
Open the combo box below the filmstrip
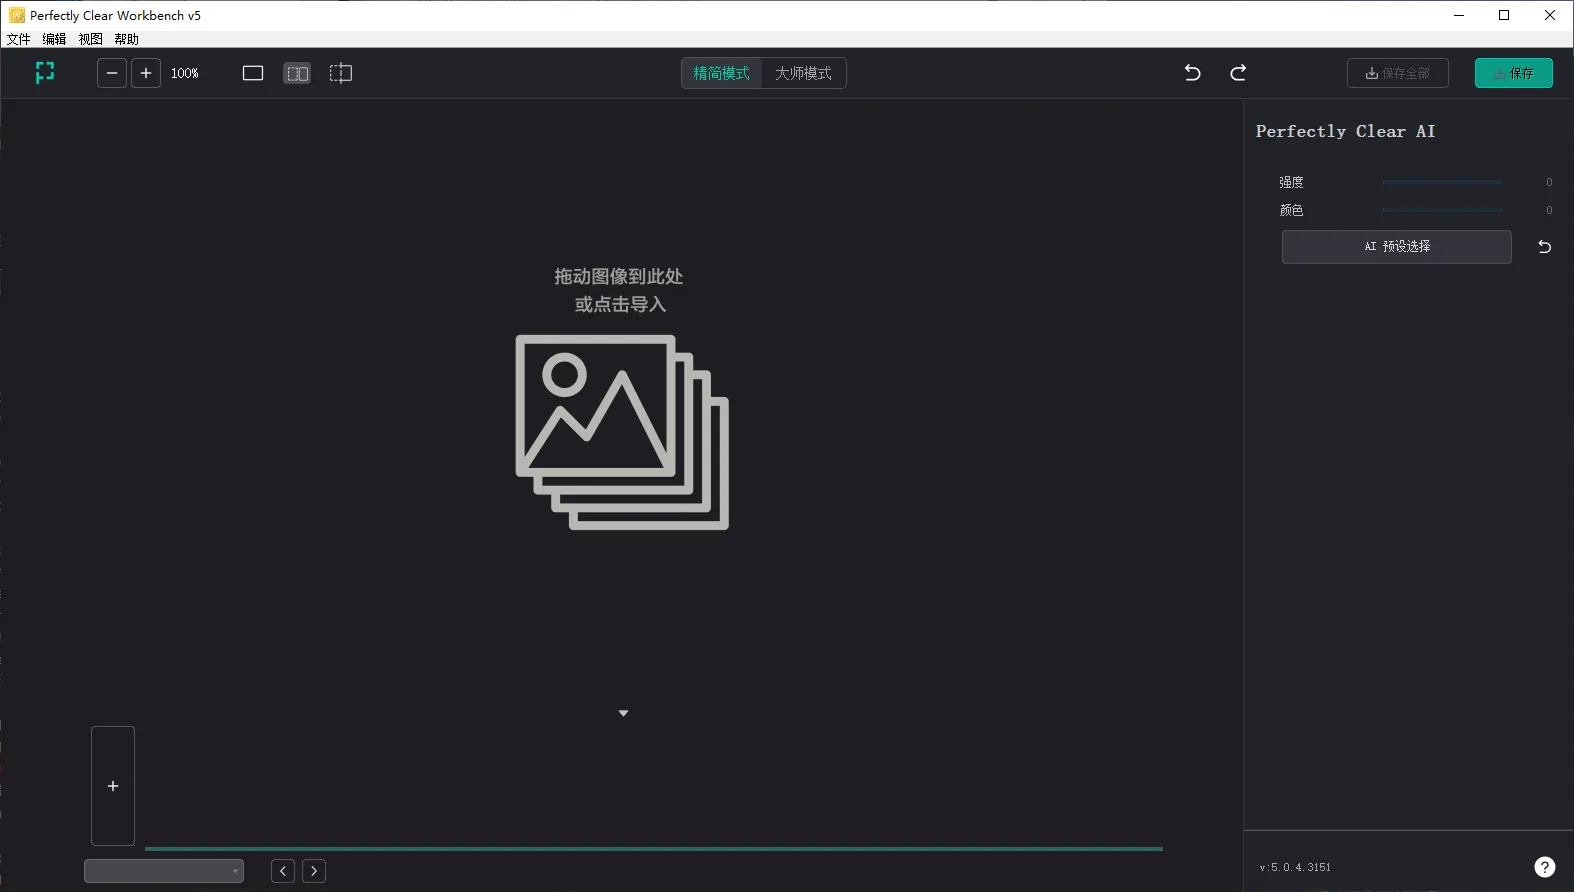pos(164,871)
